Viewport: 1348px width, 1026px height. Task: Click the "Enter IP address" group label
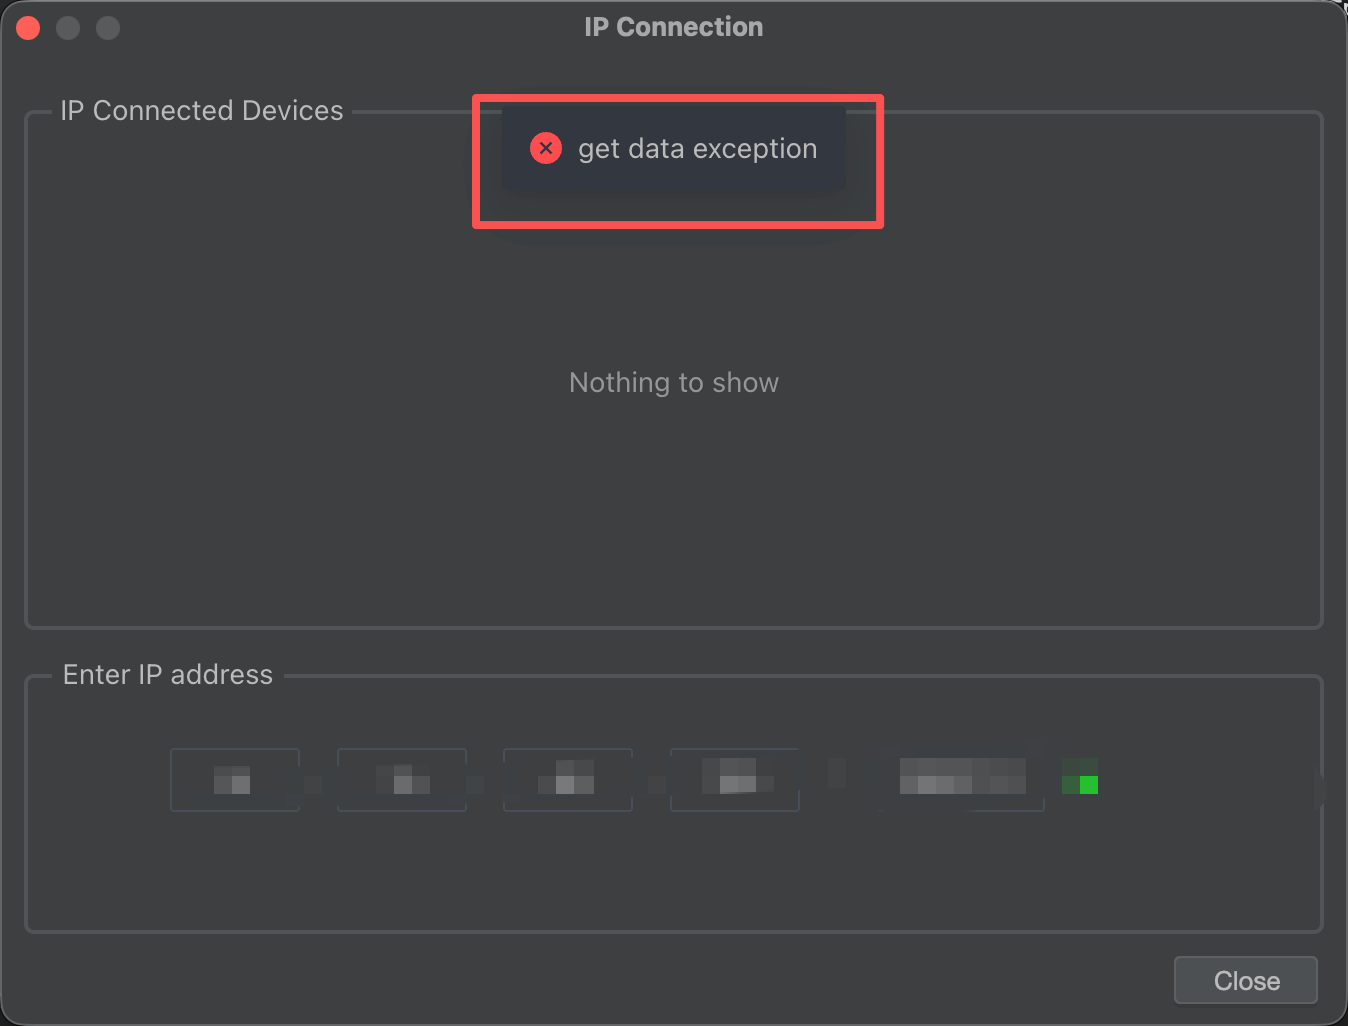pos(167,675)
